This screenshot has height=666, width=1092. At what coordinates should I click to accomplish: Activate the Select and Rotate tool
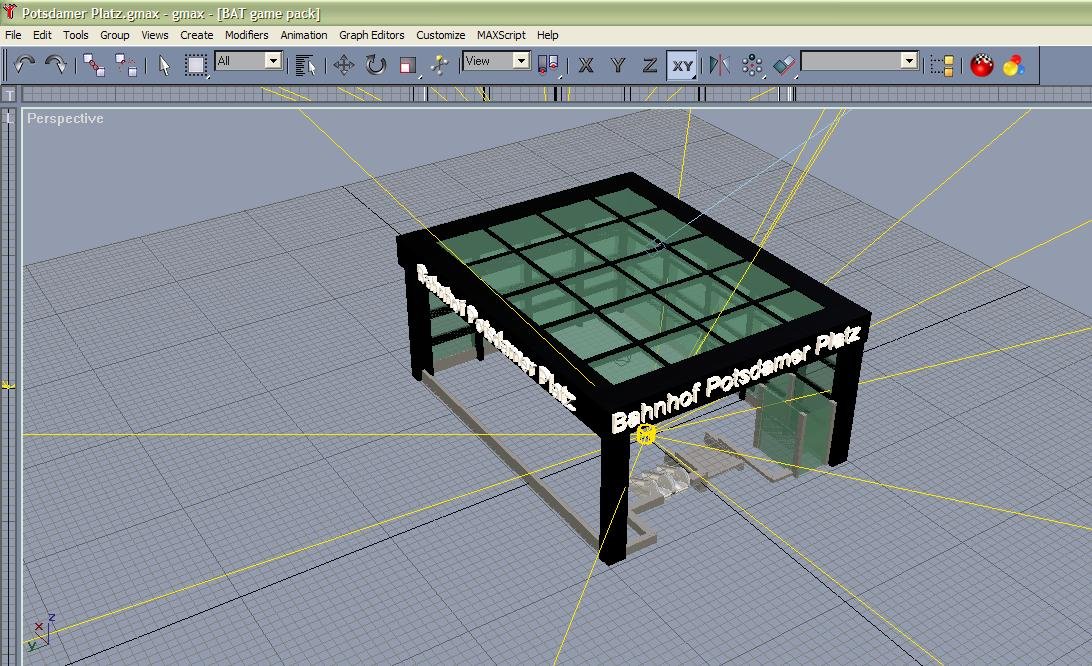coord(376,65)
